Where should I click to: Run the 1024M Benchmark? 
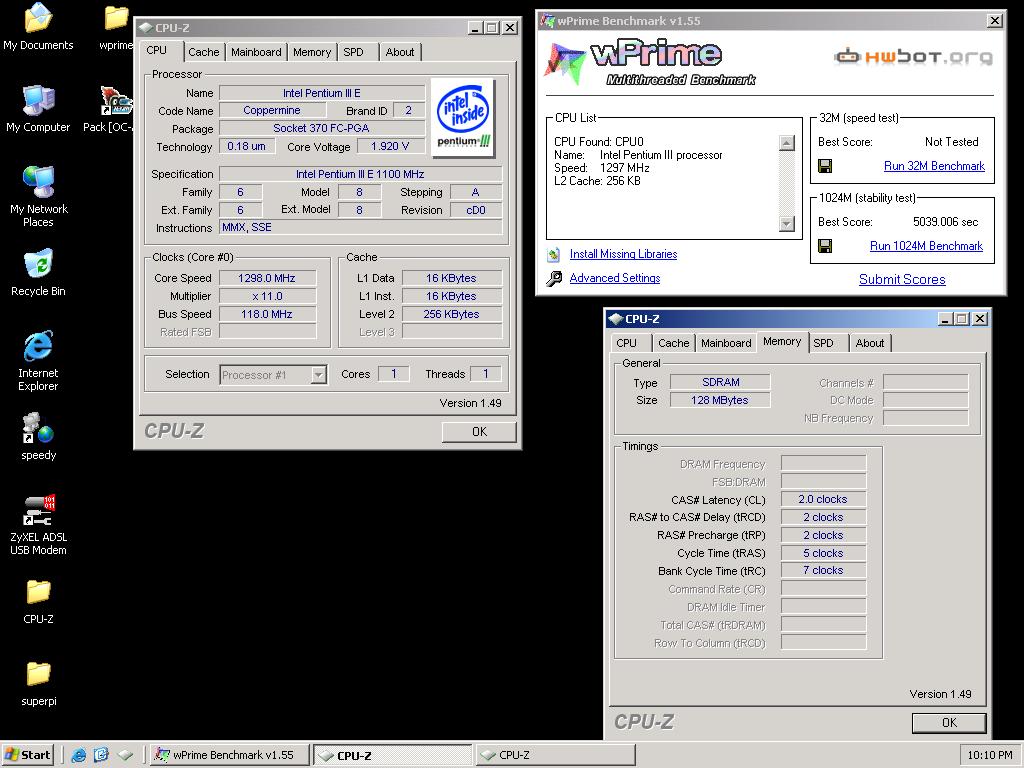(926, 246)
